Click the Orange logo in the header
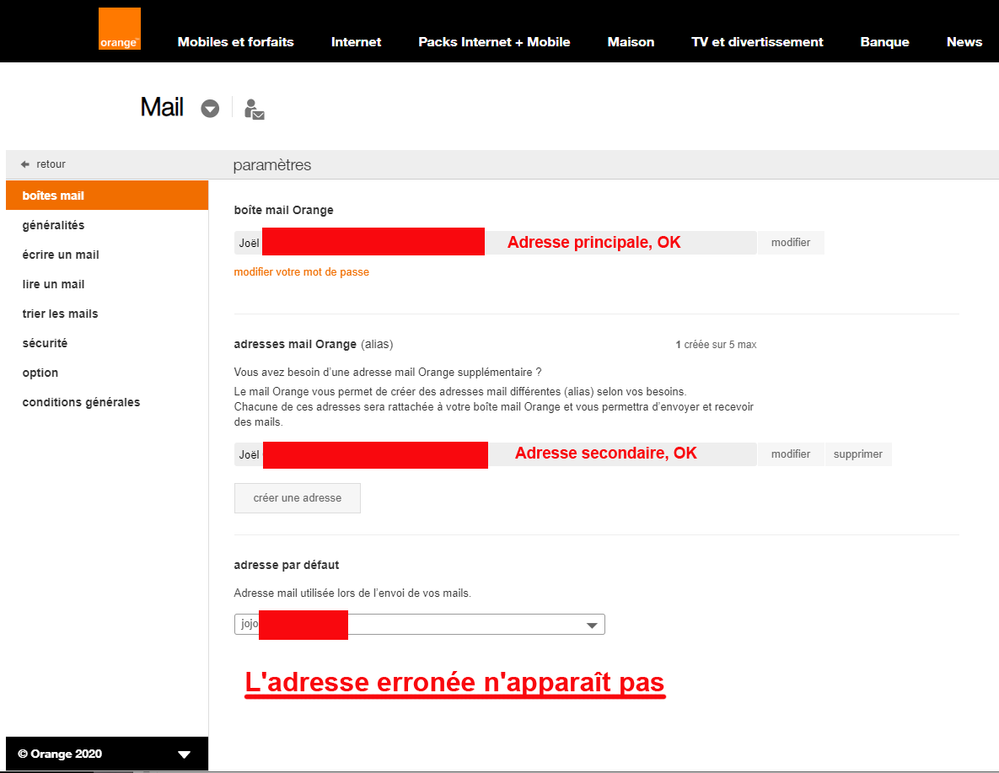Screen dimensions: 999x773 coord(119,29)
